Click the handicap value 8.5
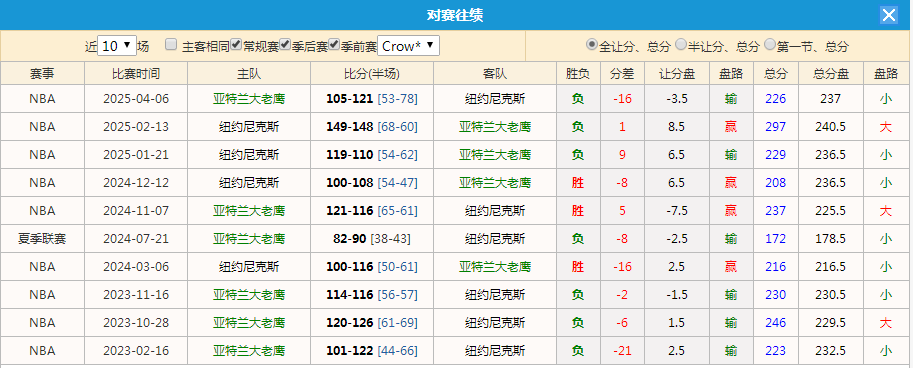This screenshot has width=913, height=368. [x=677, y=127]
